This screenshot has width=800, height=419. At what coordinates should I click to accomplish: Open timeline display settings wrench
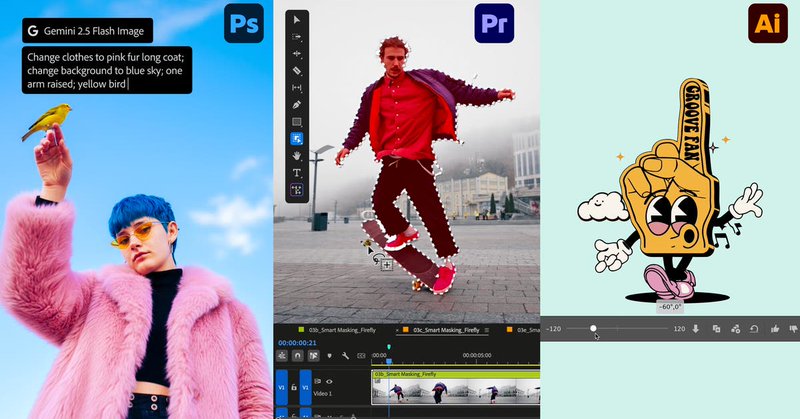[345, 356]
